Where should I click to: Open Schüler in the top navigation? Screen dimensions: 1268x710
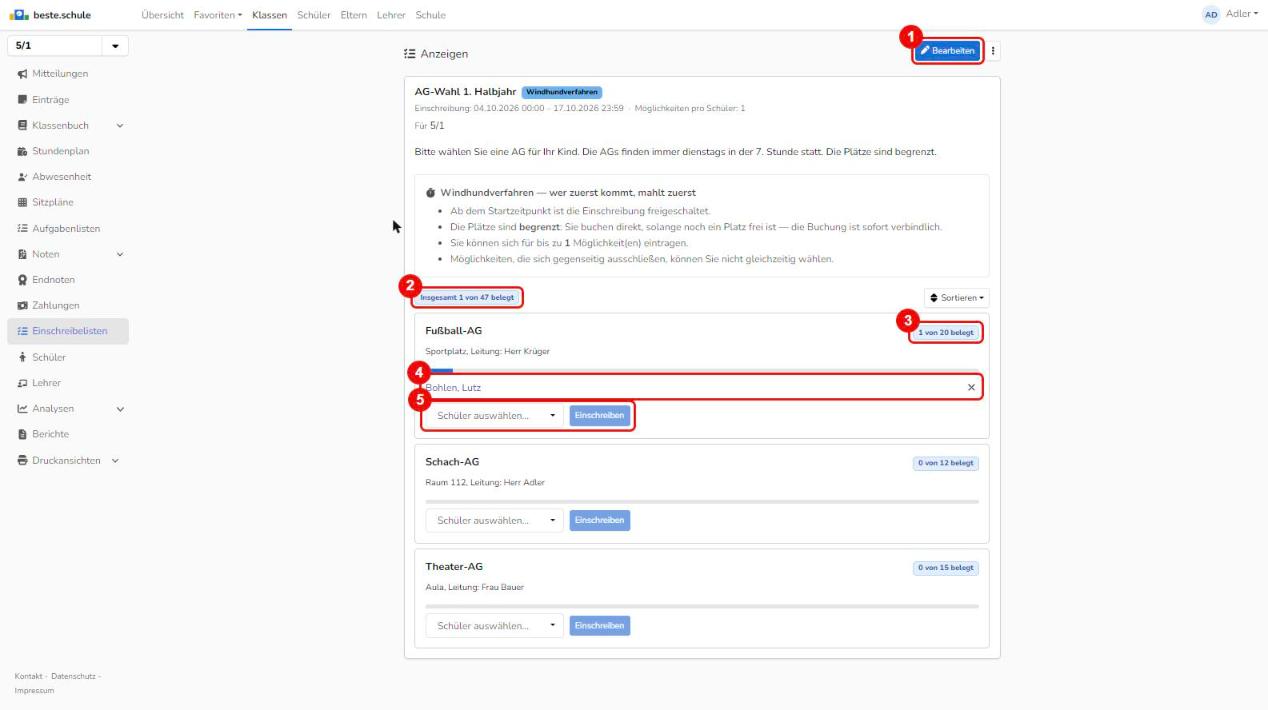(x=314, y=15)
